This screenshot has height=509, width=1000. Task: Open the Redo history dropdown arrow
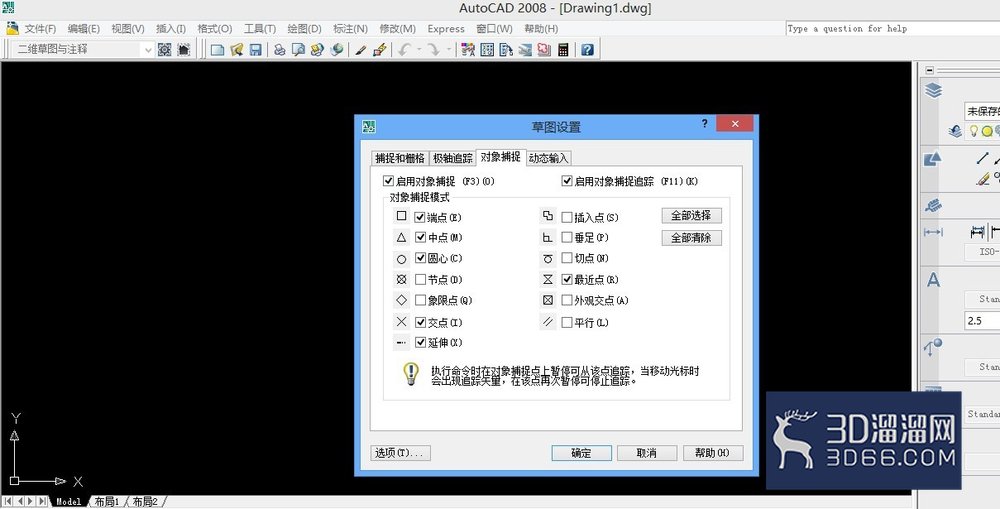tap(448, 50)
